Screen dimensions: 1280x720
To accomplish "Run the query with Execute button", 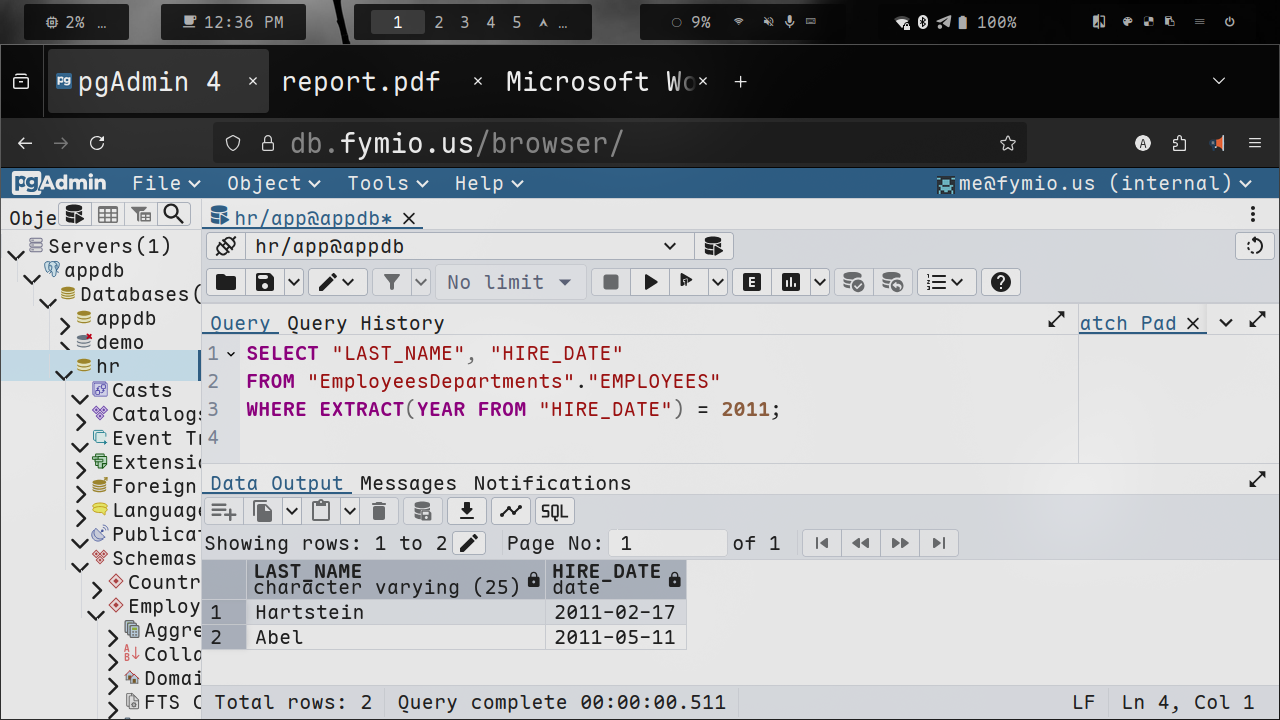I will tap(650, 283).
